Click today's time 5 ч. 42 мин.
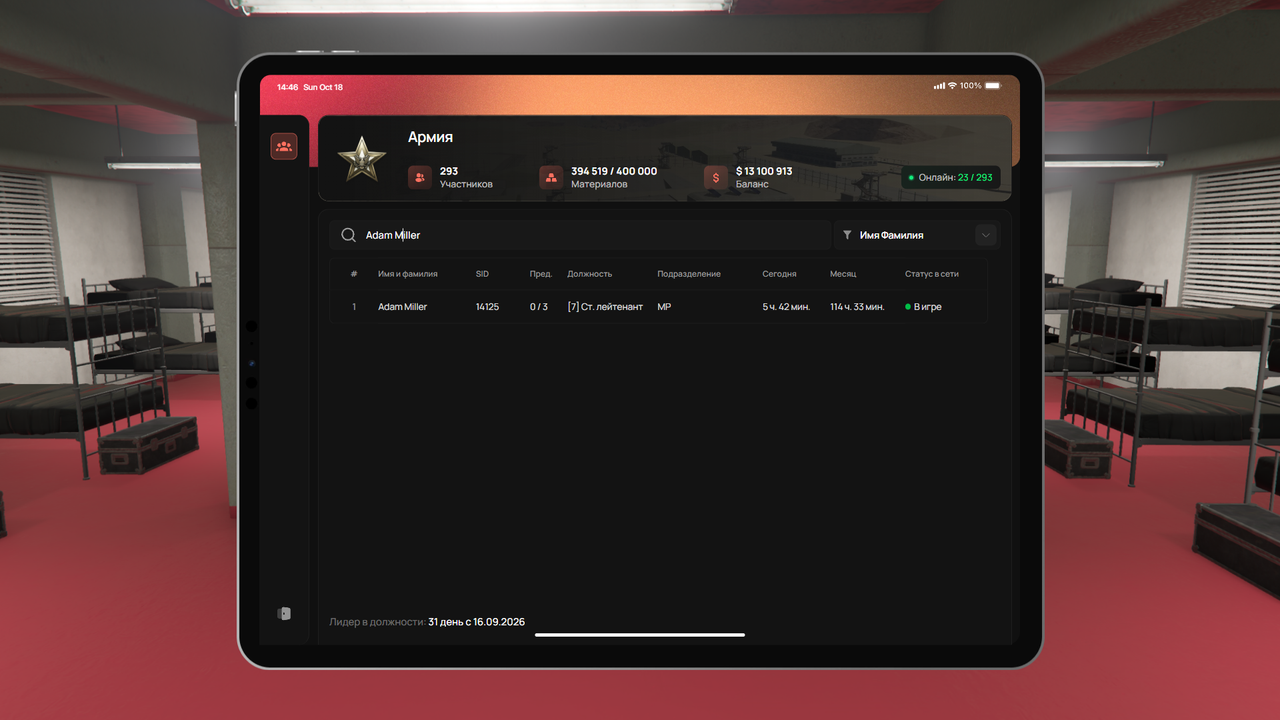 tap(786, 307)
